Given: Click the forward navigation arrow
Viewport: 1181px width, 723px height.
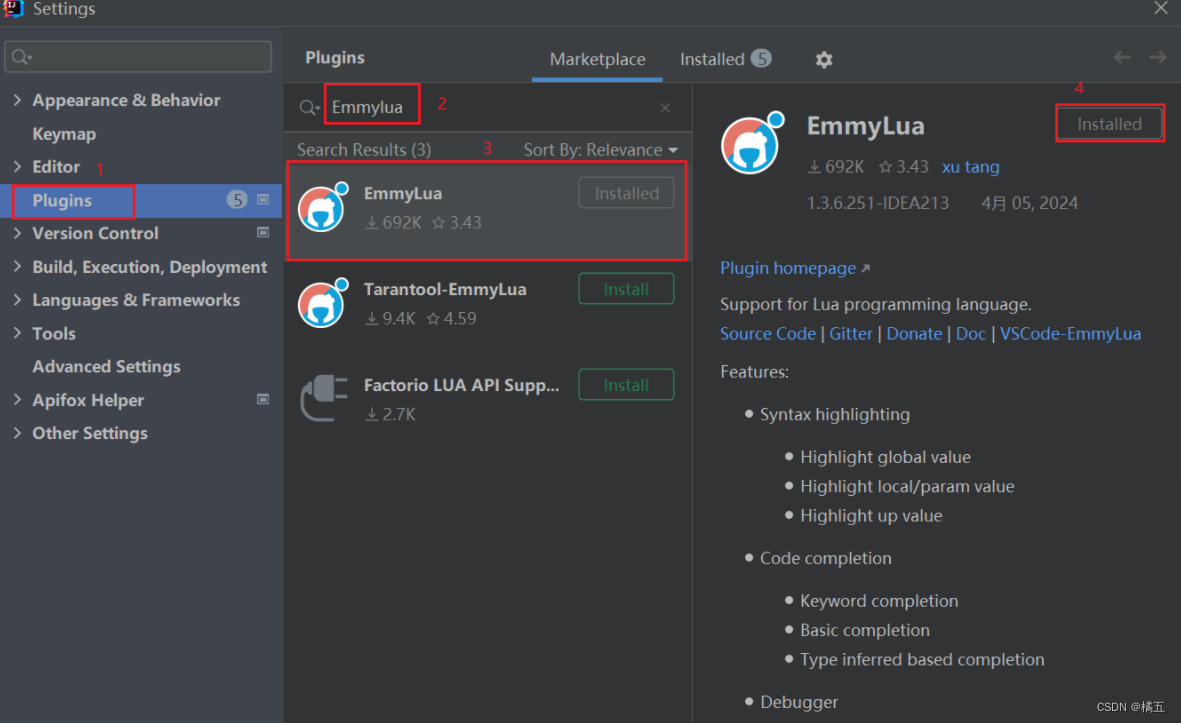Looking at the screenshot, I should pos(1158,57).
